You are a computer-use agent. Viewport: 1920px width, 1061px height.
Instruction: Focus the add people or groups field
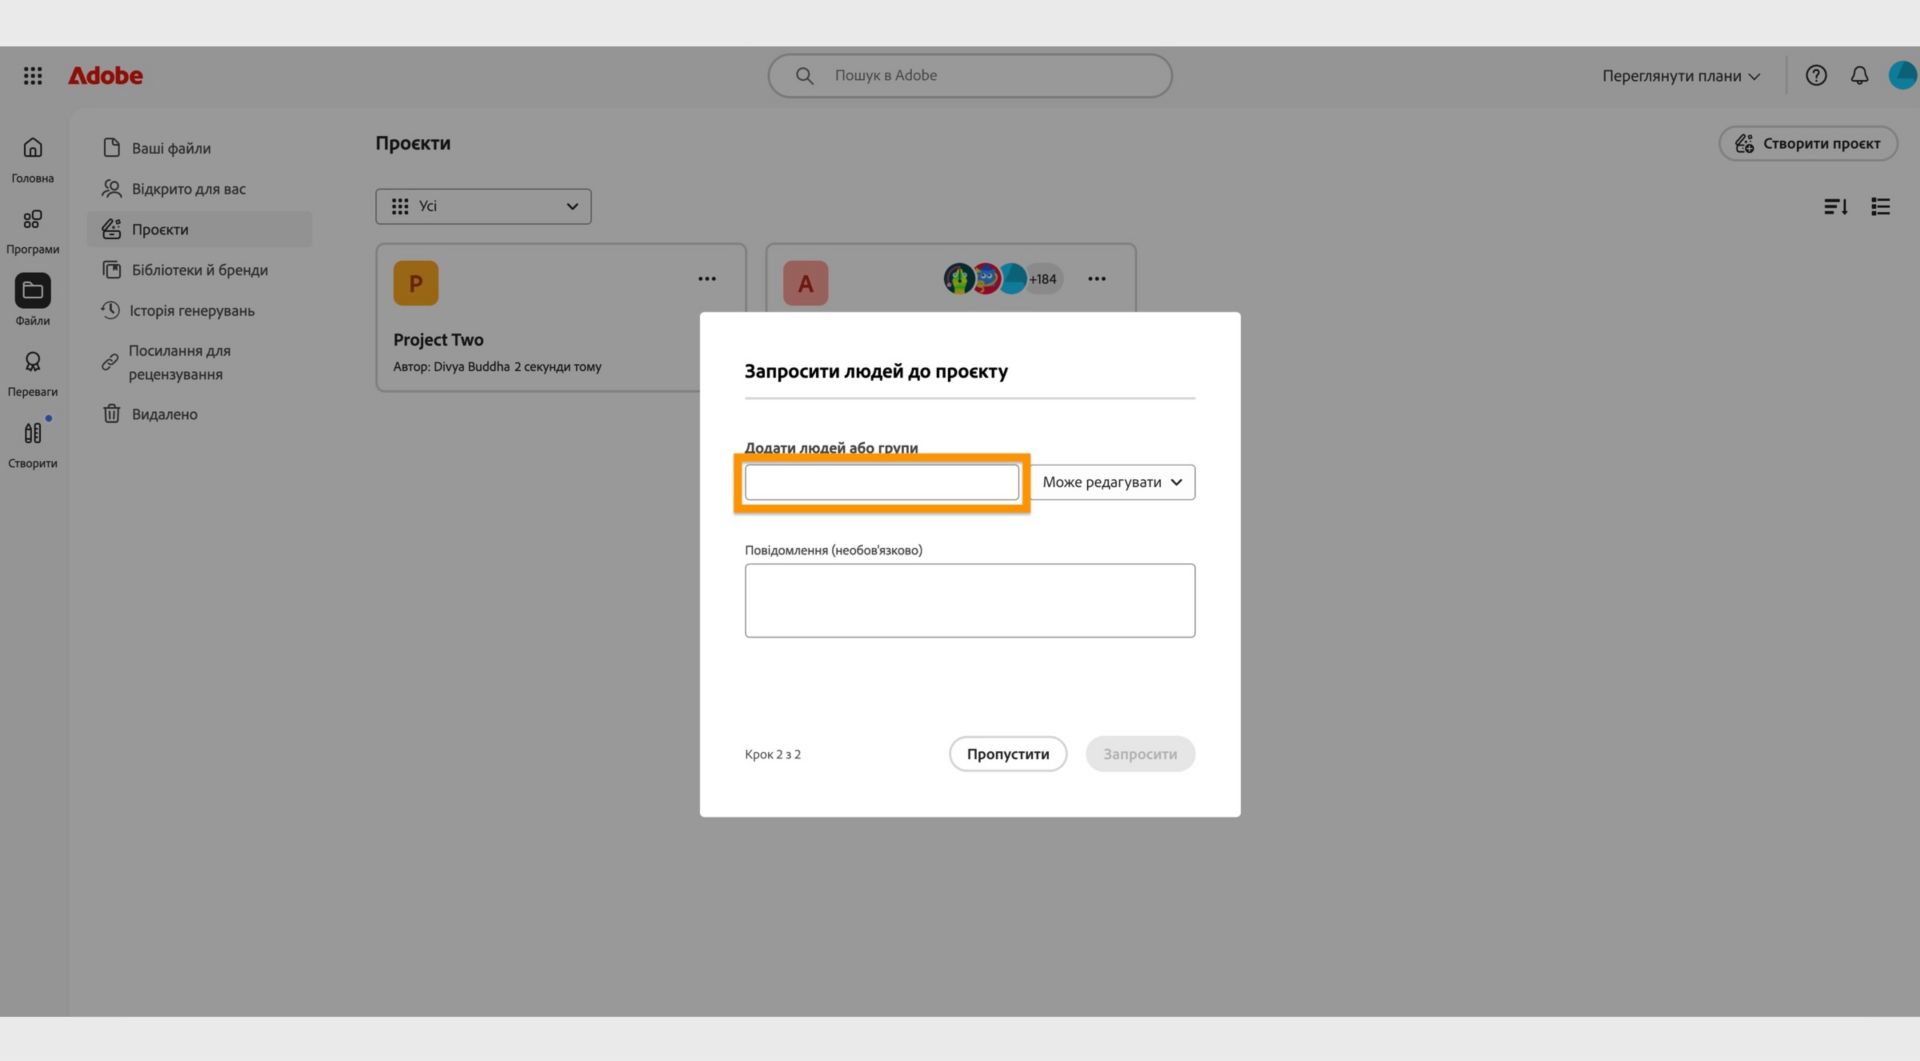[882, 482]
